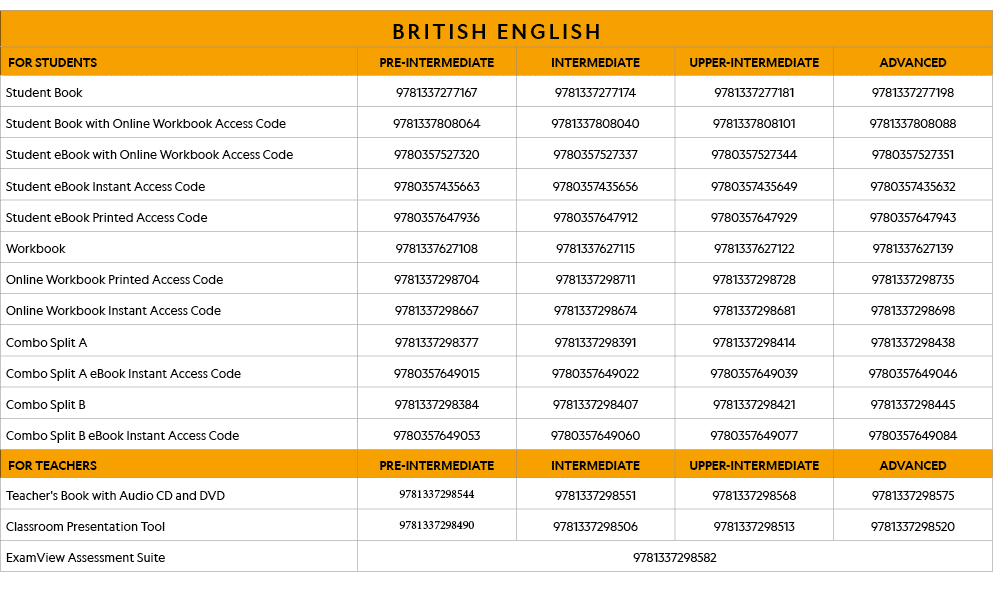Viewport: 993px width, 592px height.
Task: Click ExamView Assessment Suite ISBN 9781337298582
Action: click(x=674, y=558)
